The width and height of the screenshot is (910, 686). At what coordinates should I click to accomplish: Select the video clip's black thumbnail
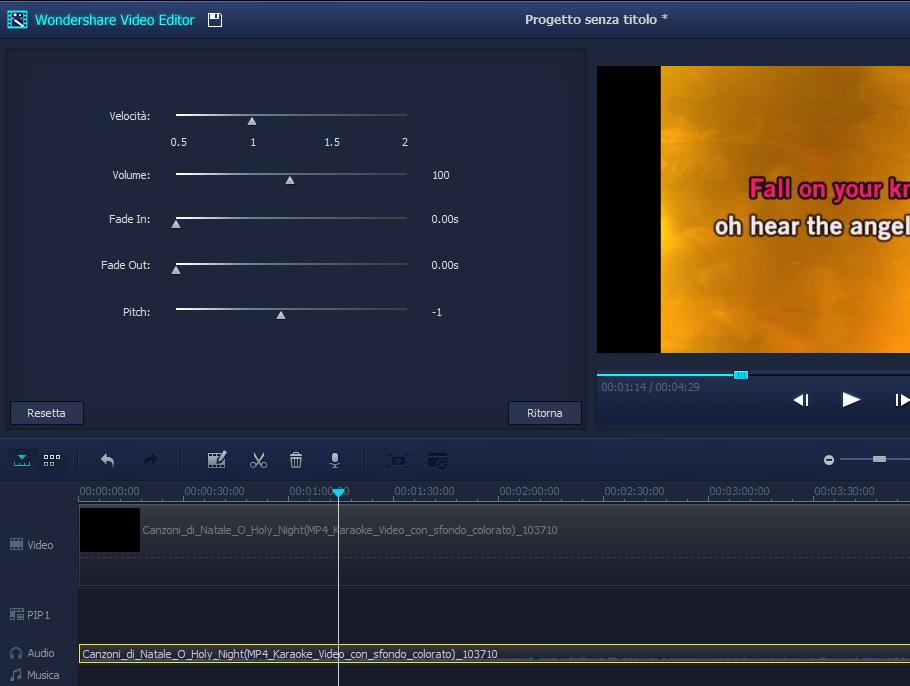(x=110, y=530)
